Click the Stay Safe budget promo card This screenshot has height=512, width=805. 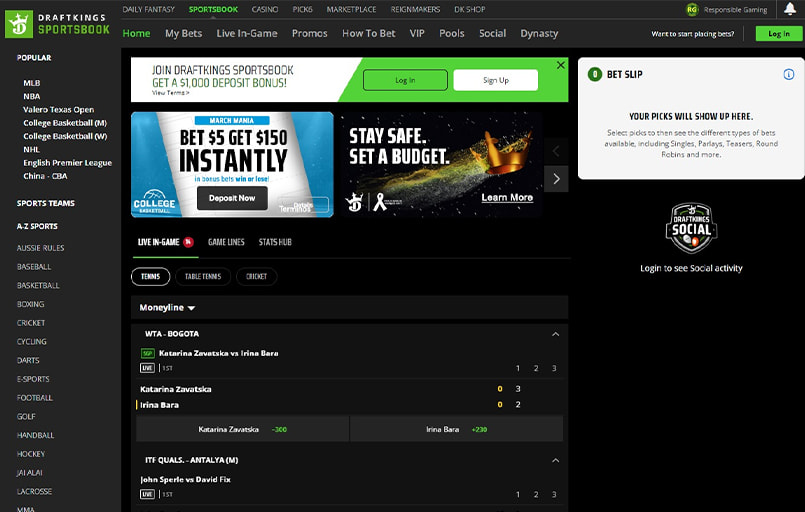point(442,164)
